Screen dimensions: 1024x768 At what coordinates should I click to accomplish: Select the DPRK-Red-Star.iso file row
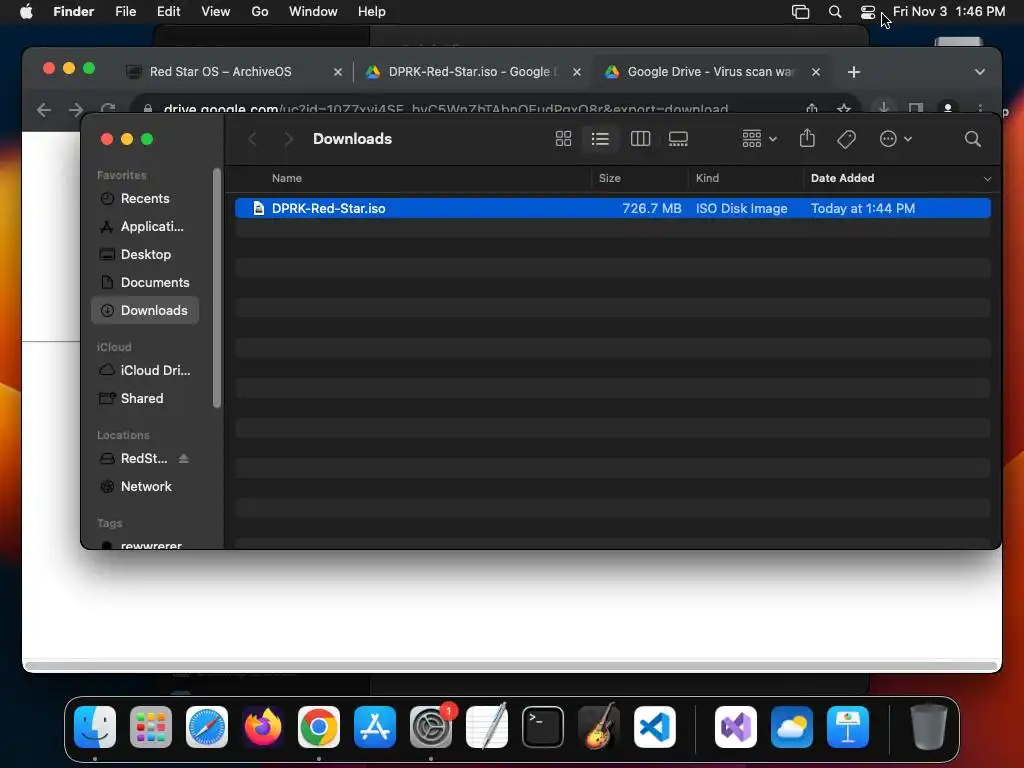pyautogui.click(x=613, y=208)
